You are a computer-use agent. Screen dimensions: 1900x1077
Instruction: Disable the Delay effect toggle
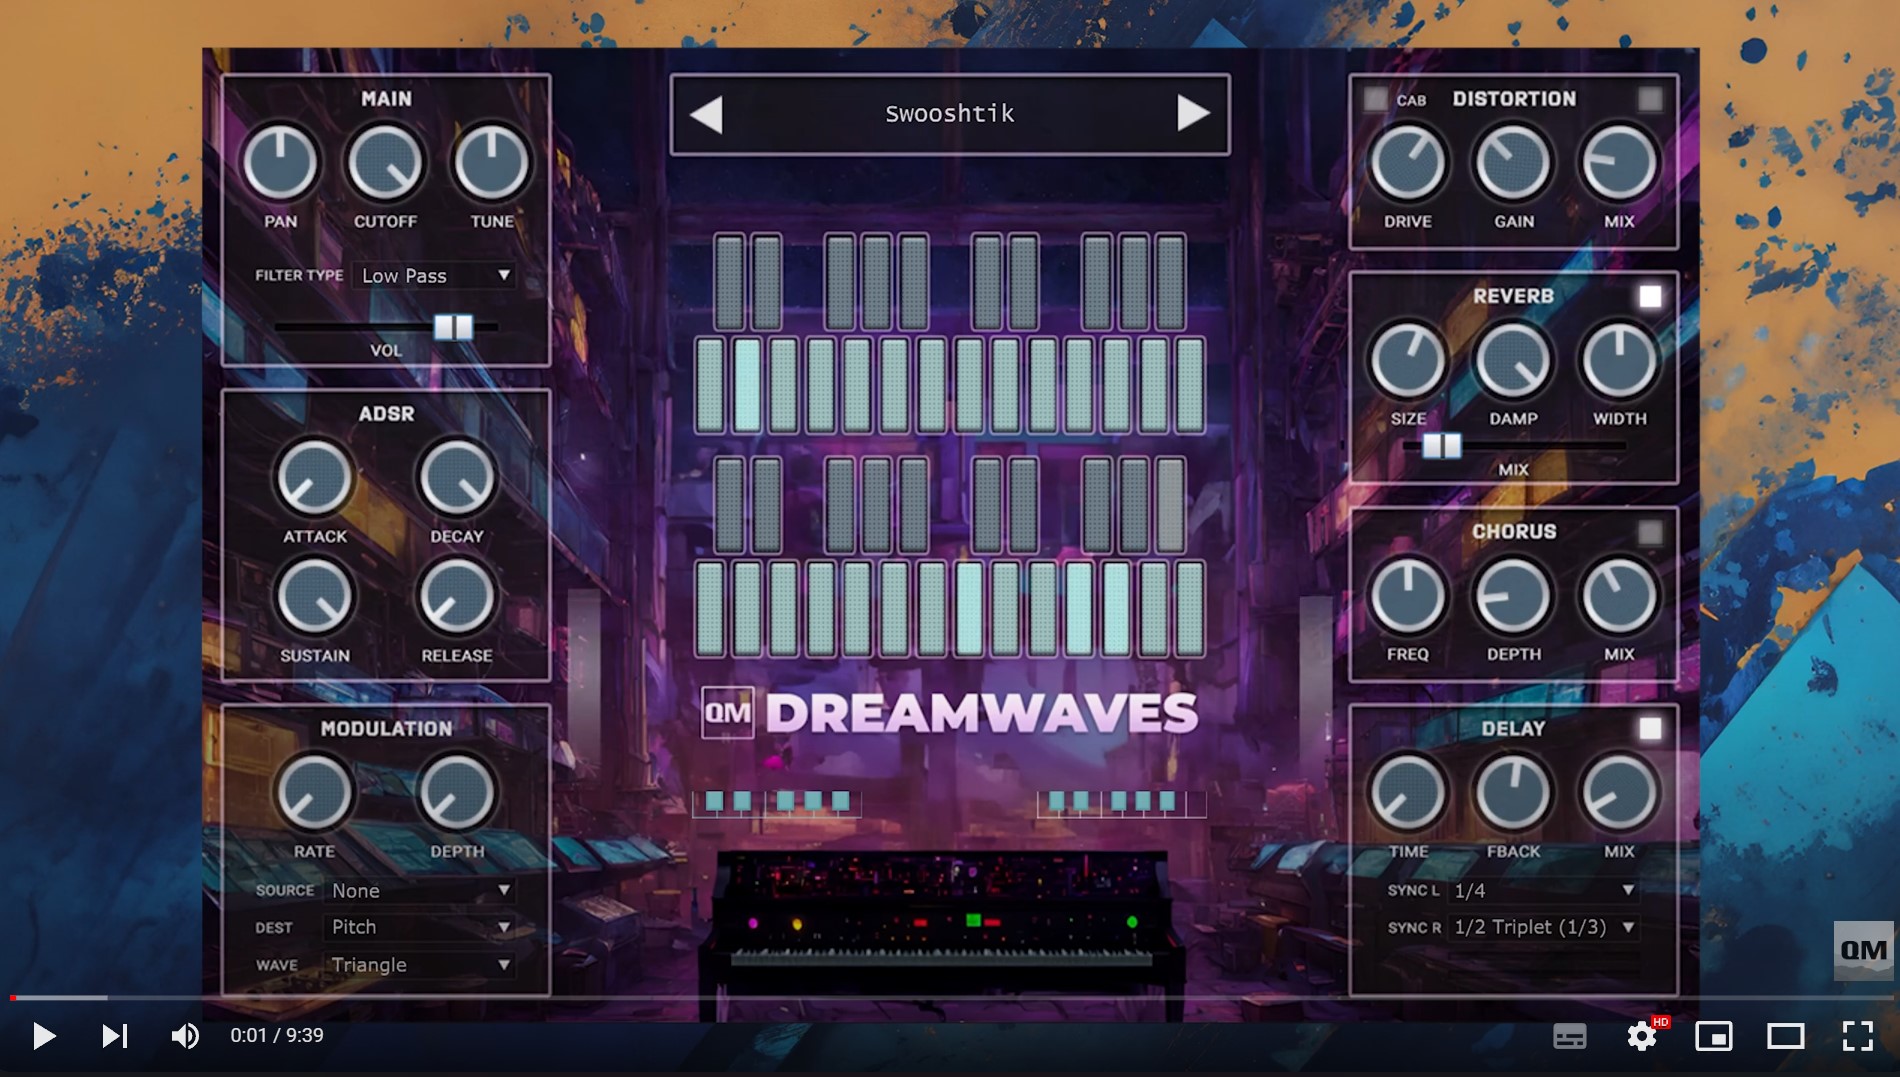coord(1650,730)
